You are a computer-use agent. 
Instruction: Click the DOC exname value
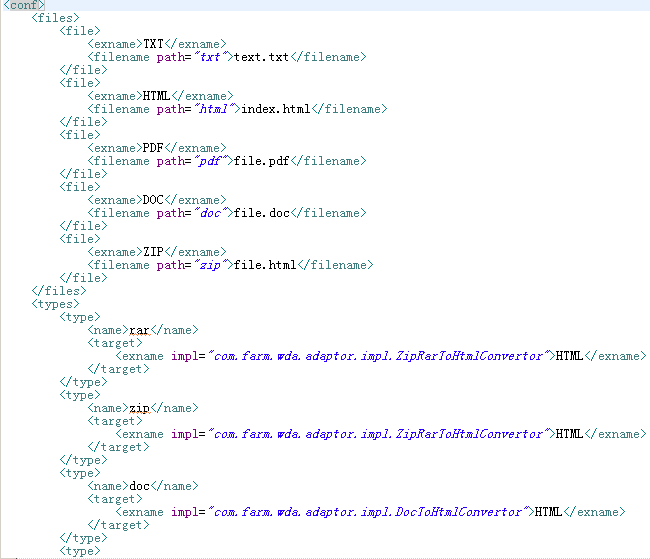tap(154, 200)
